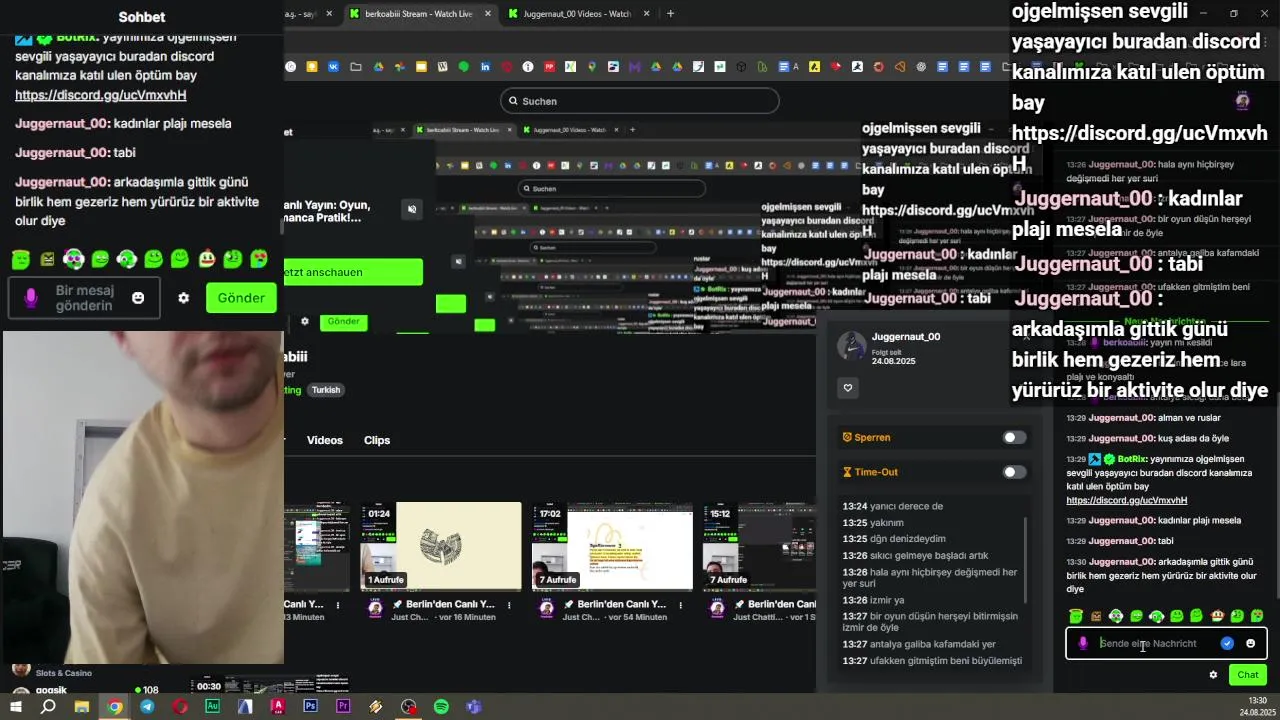
Task: Open the Wikipedia W bookmark
Action: pos(442,67)
